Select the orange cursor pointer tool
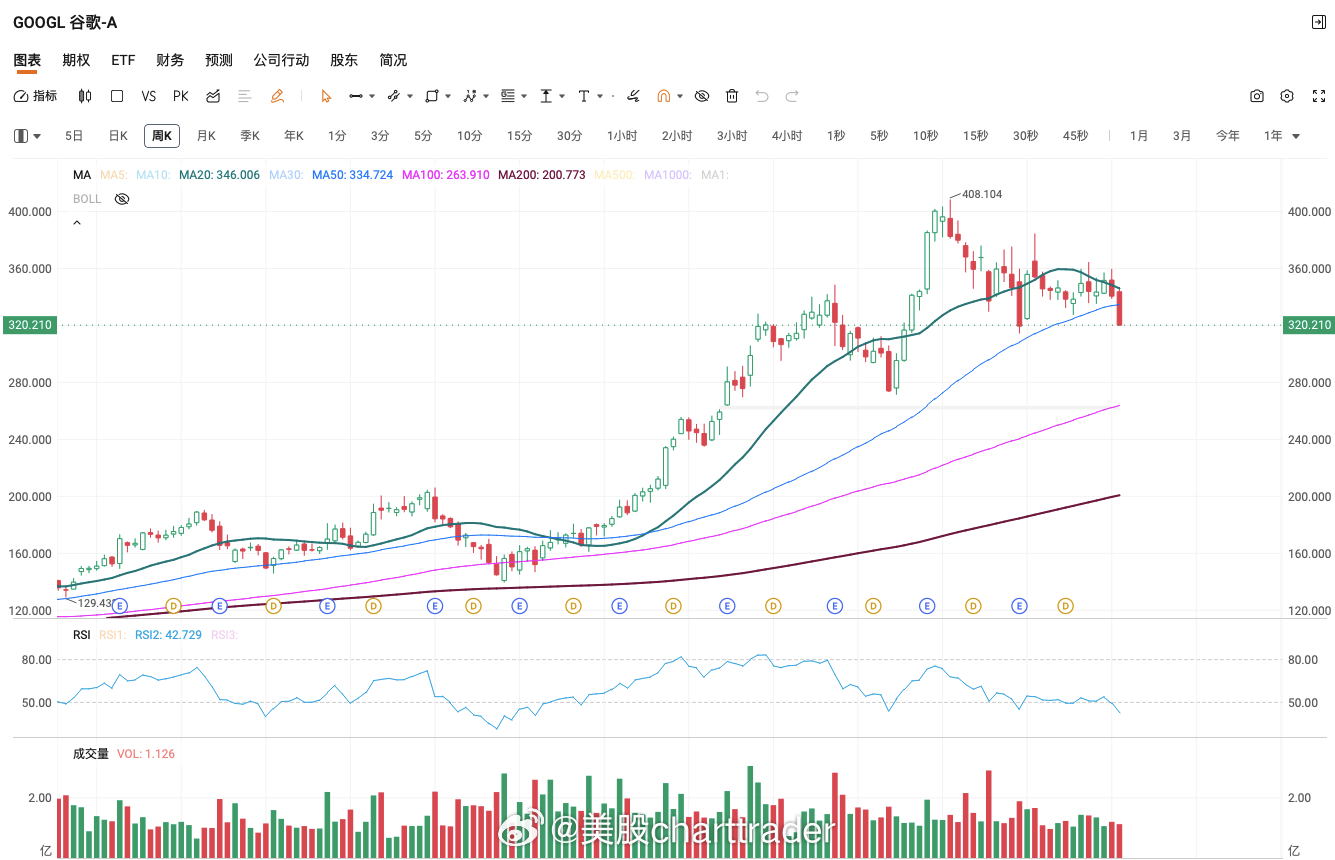Viewport: 1335px width, 860px height. point(326,96)
